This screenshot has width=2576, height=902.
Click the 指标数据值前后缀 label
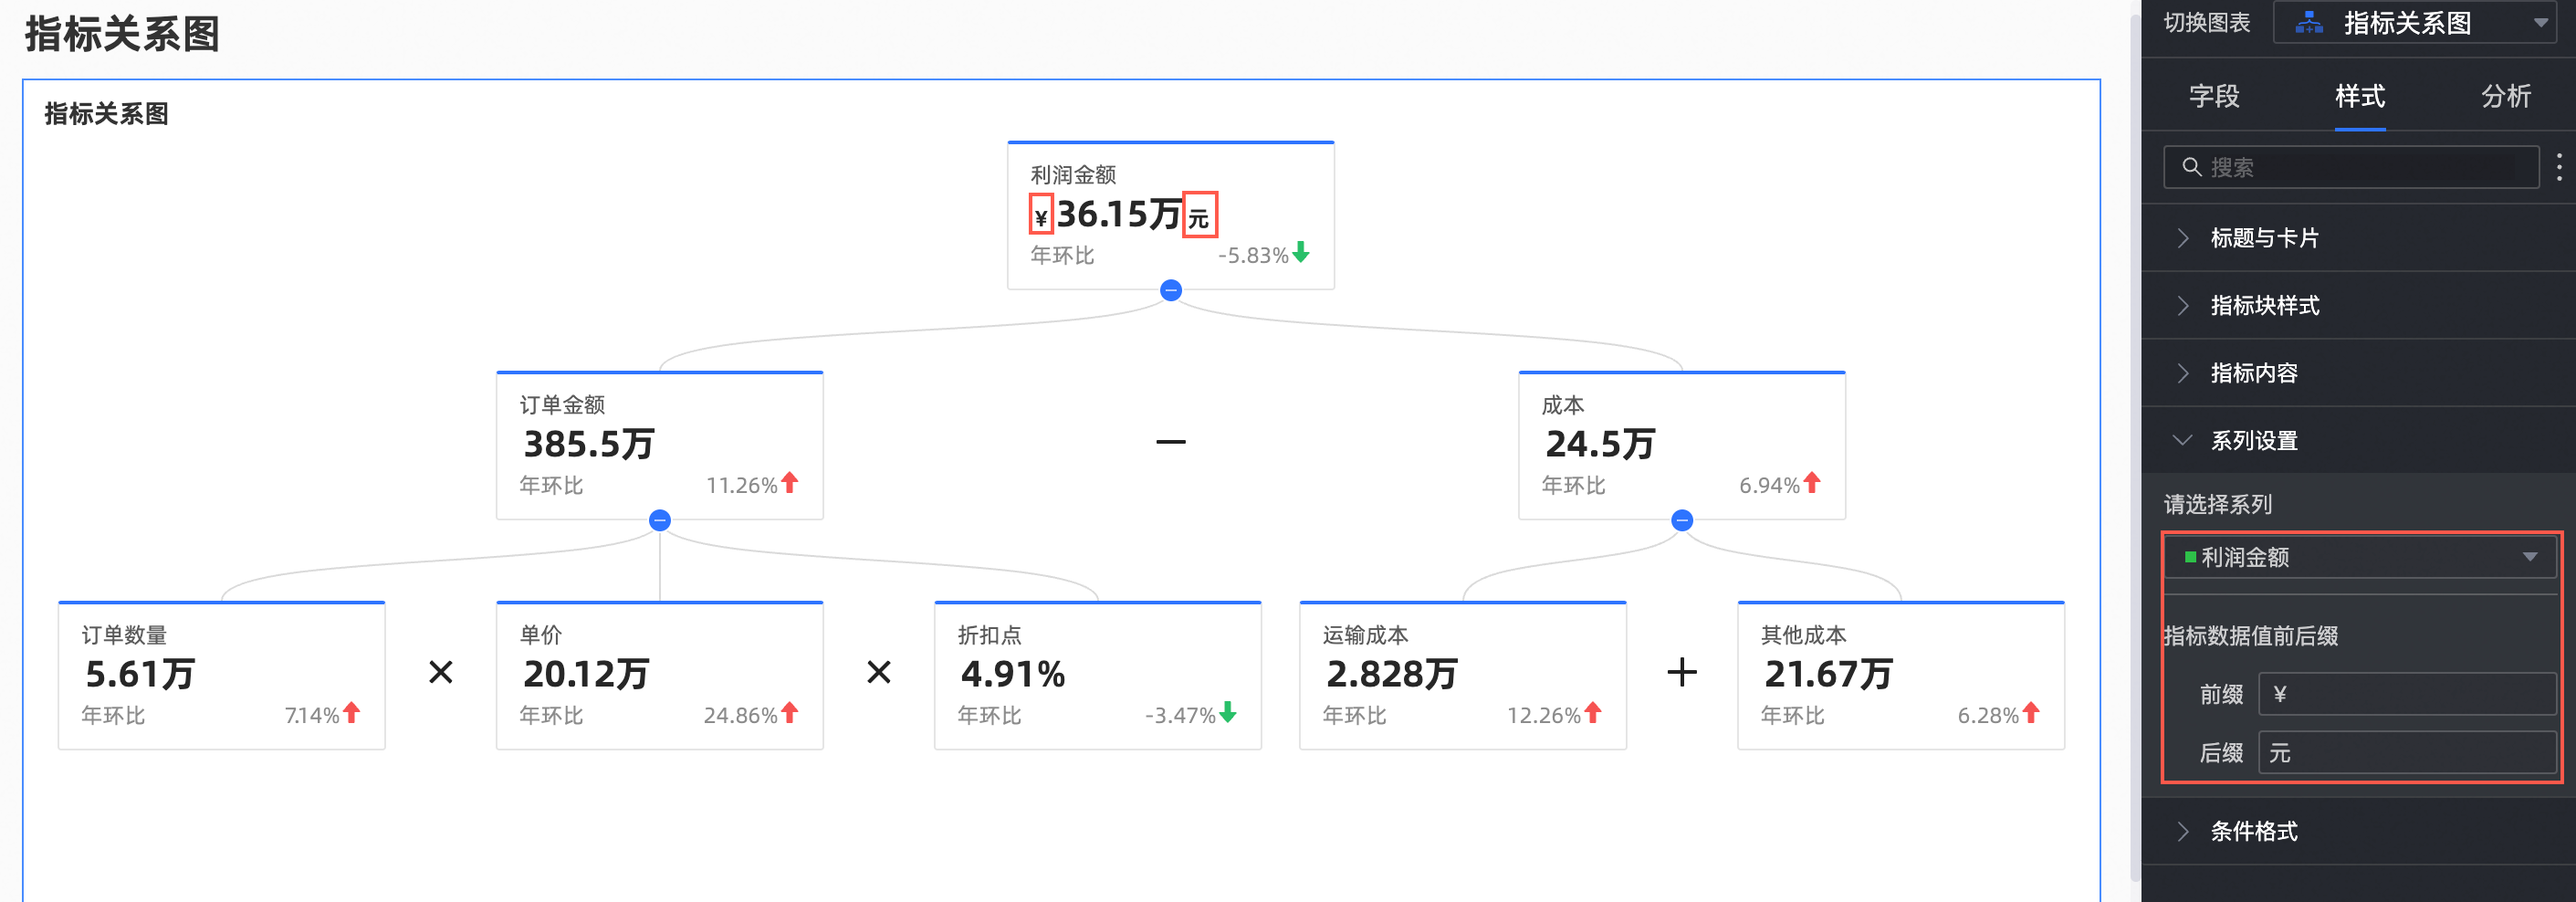coord(2250,636)
